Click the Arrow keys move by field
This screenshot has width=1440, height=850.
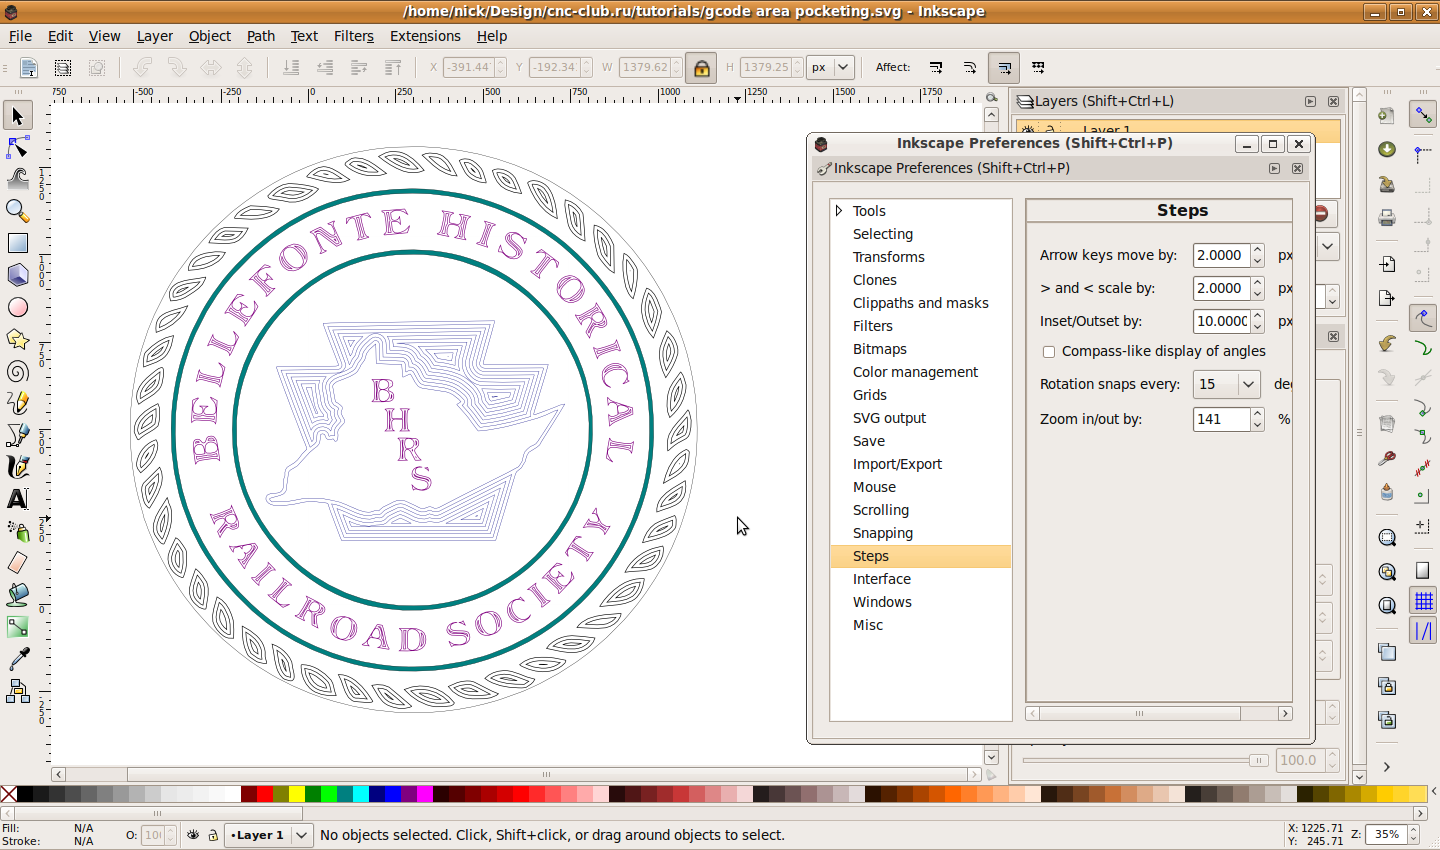tap(1222, 255)
